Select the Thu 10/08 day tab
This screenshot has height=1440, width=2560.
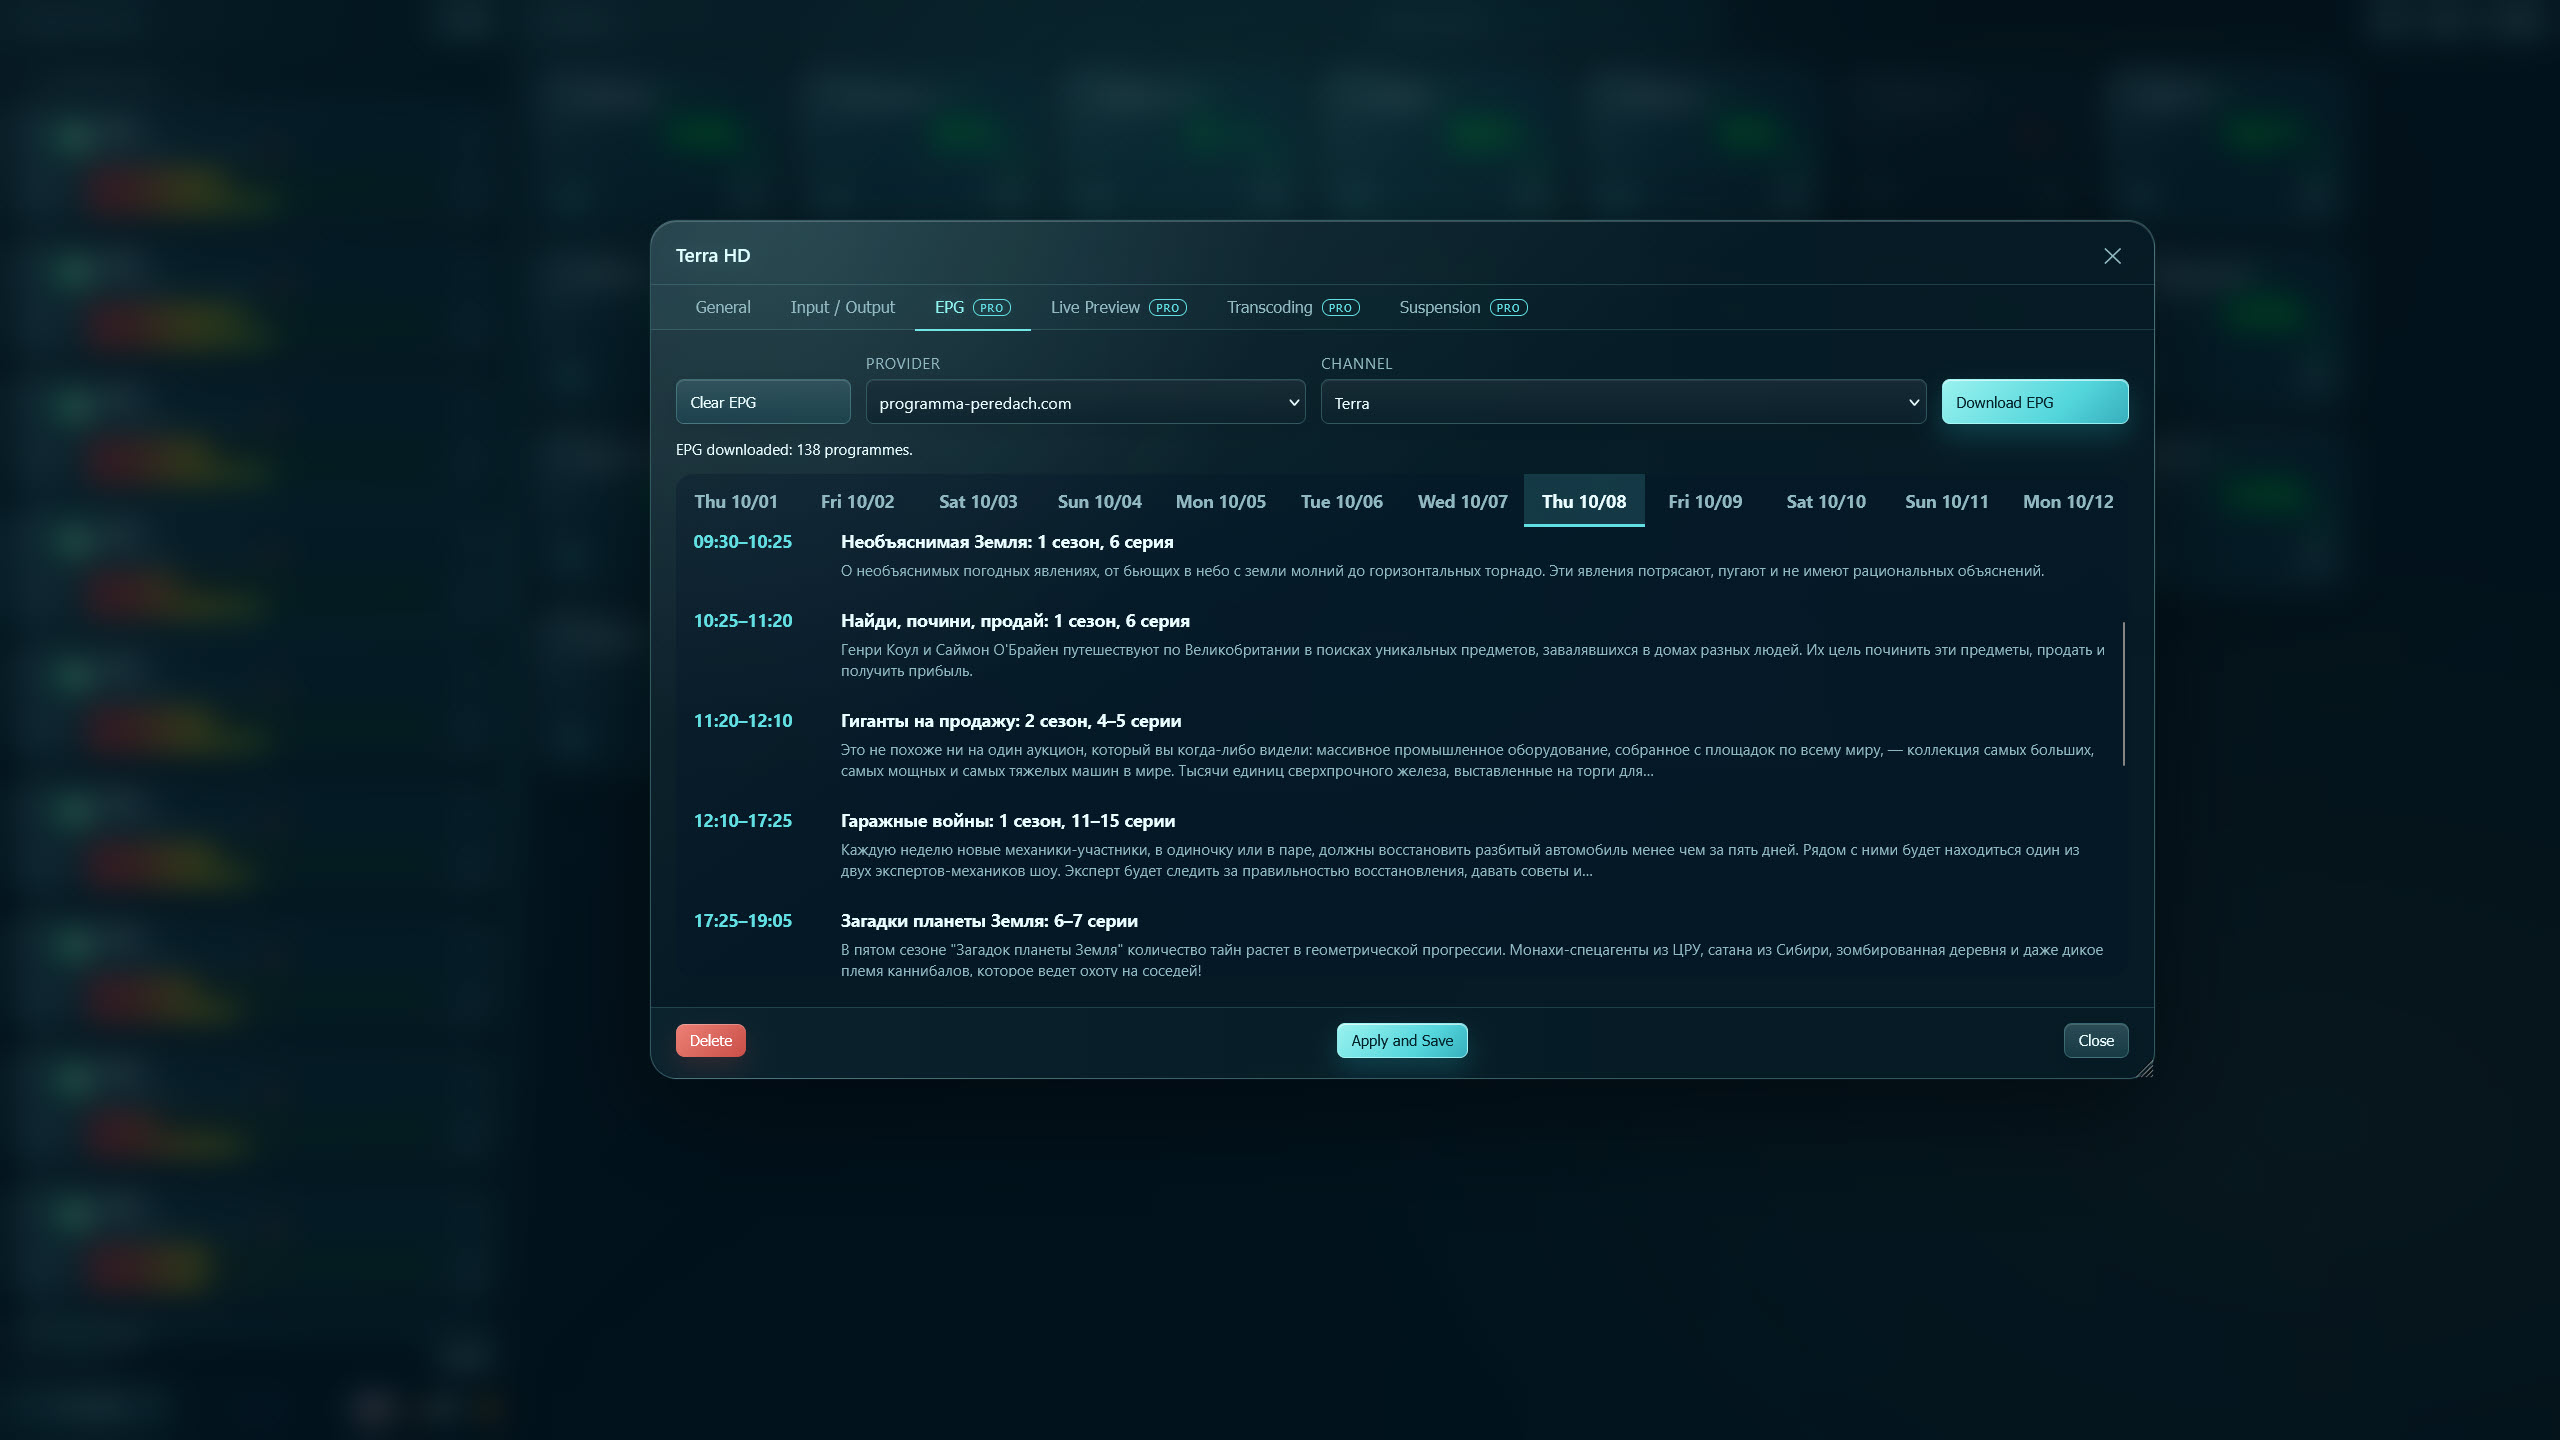(x=1584, y=501)
